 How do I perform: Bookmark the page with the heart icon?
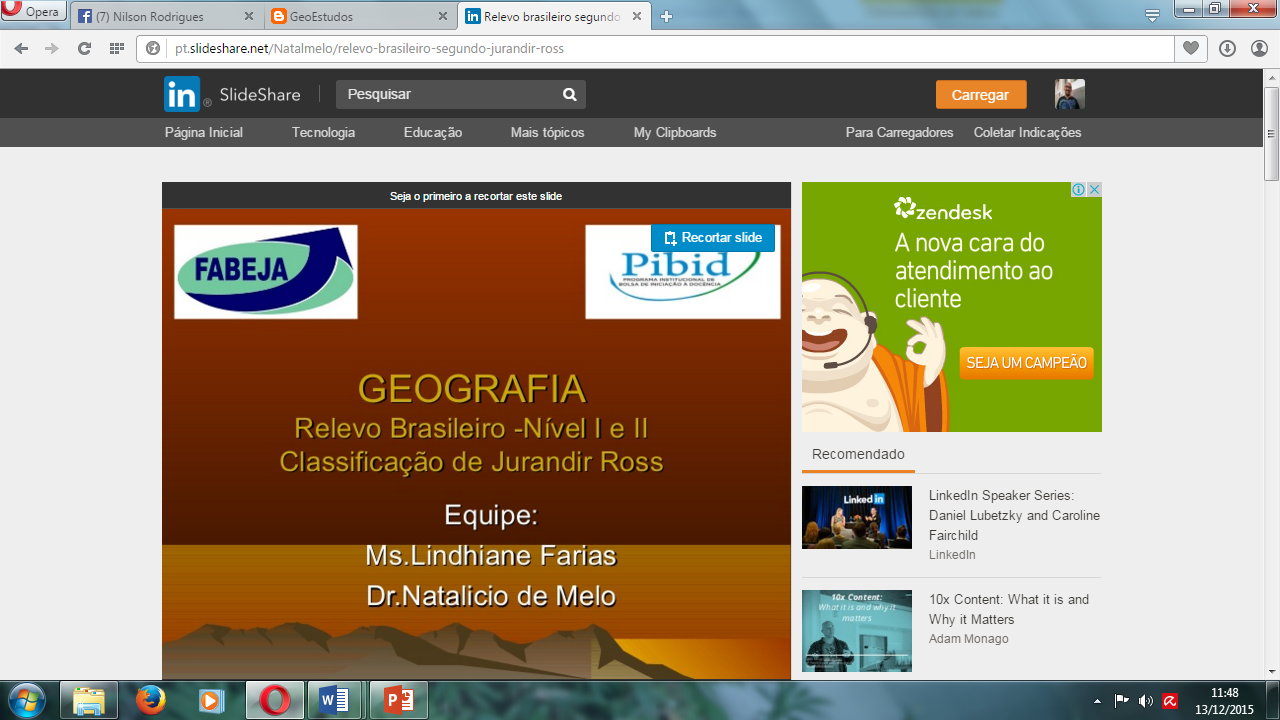(x=1191, y=48)
